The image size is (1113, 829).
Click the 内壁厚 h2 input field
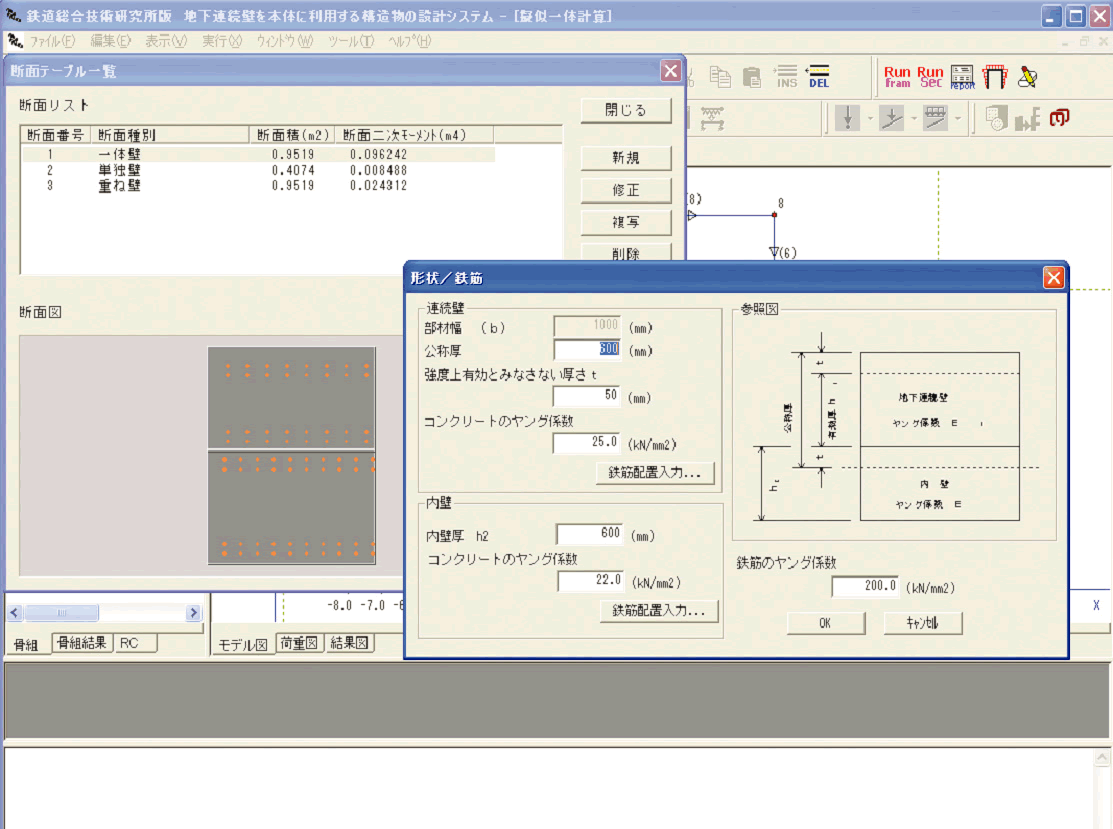590,535
